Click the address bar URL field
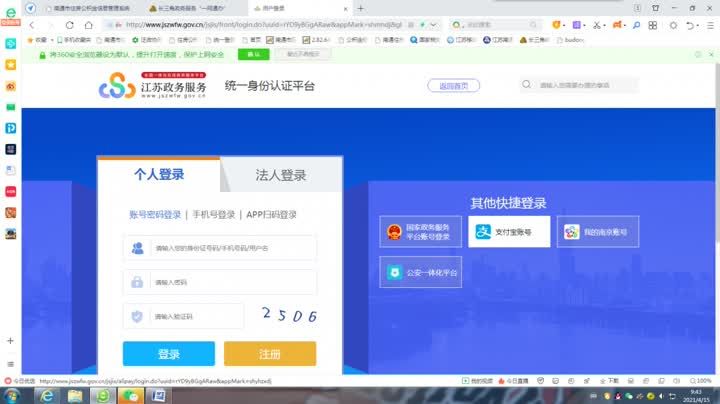Image resolution: width=720 pixels, height=404 pixels. [x=264, y=25]
